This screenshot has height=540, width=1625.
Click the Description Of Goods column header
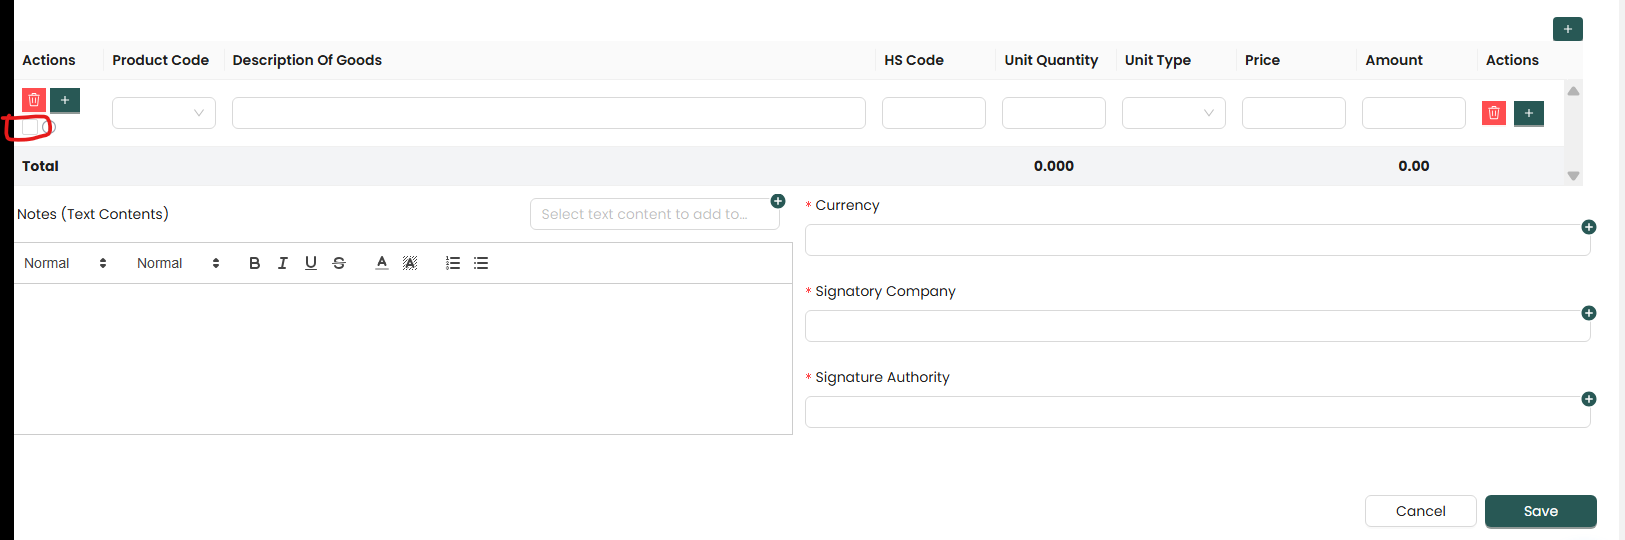(307, 60)
